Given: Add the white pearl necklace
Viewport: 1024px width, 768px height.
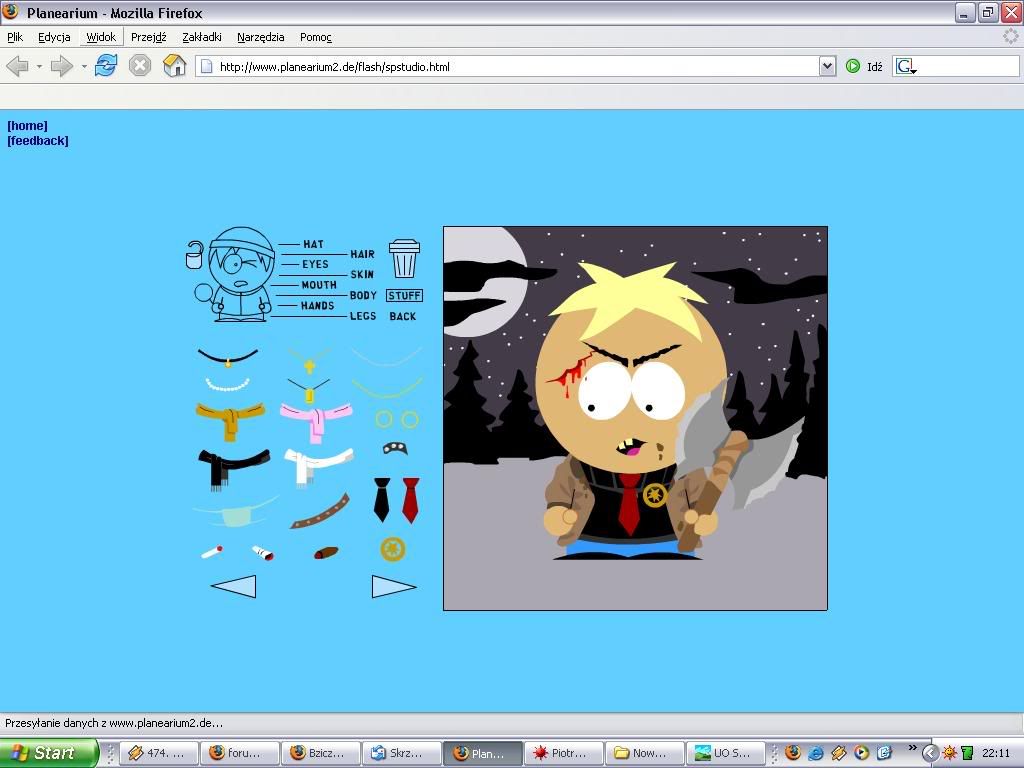Looking at the screenshot, I should (x=227, y=384).
